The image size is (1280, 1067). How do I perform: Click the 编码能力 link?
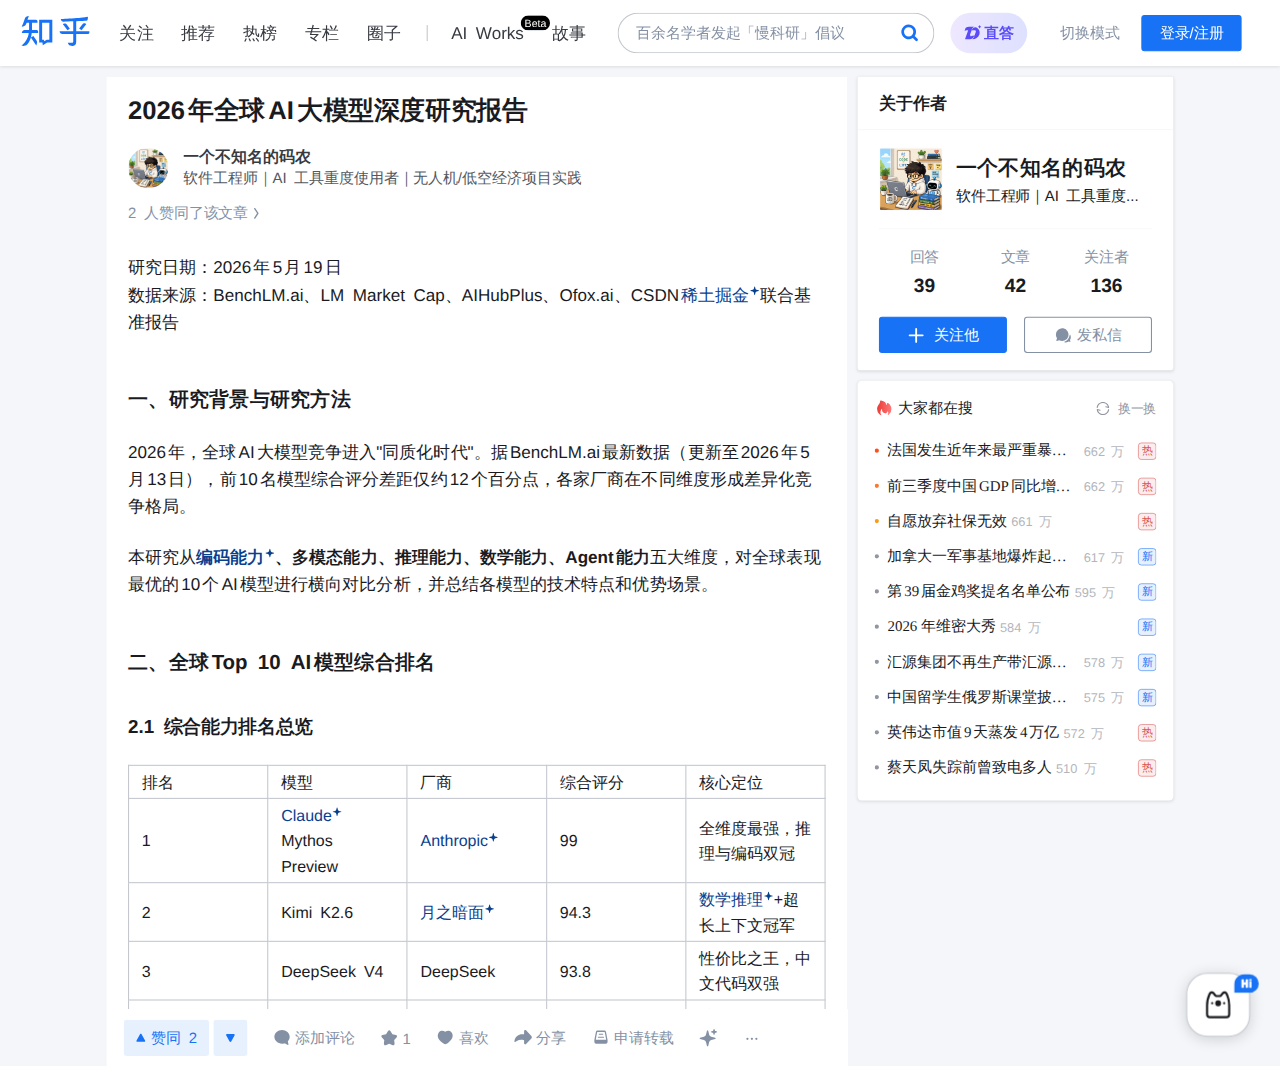tap(234, 557)
